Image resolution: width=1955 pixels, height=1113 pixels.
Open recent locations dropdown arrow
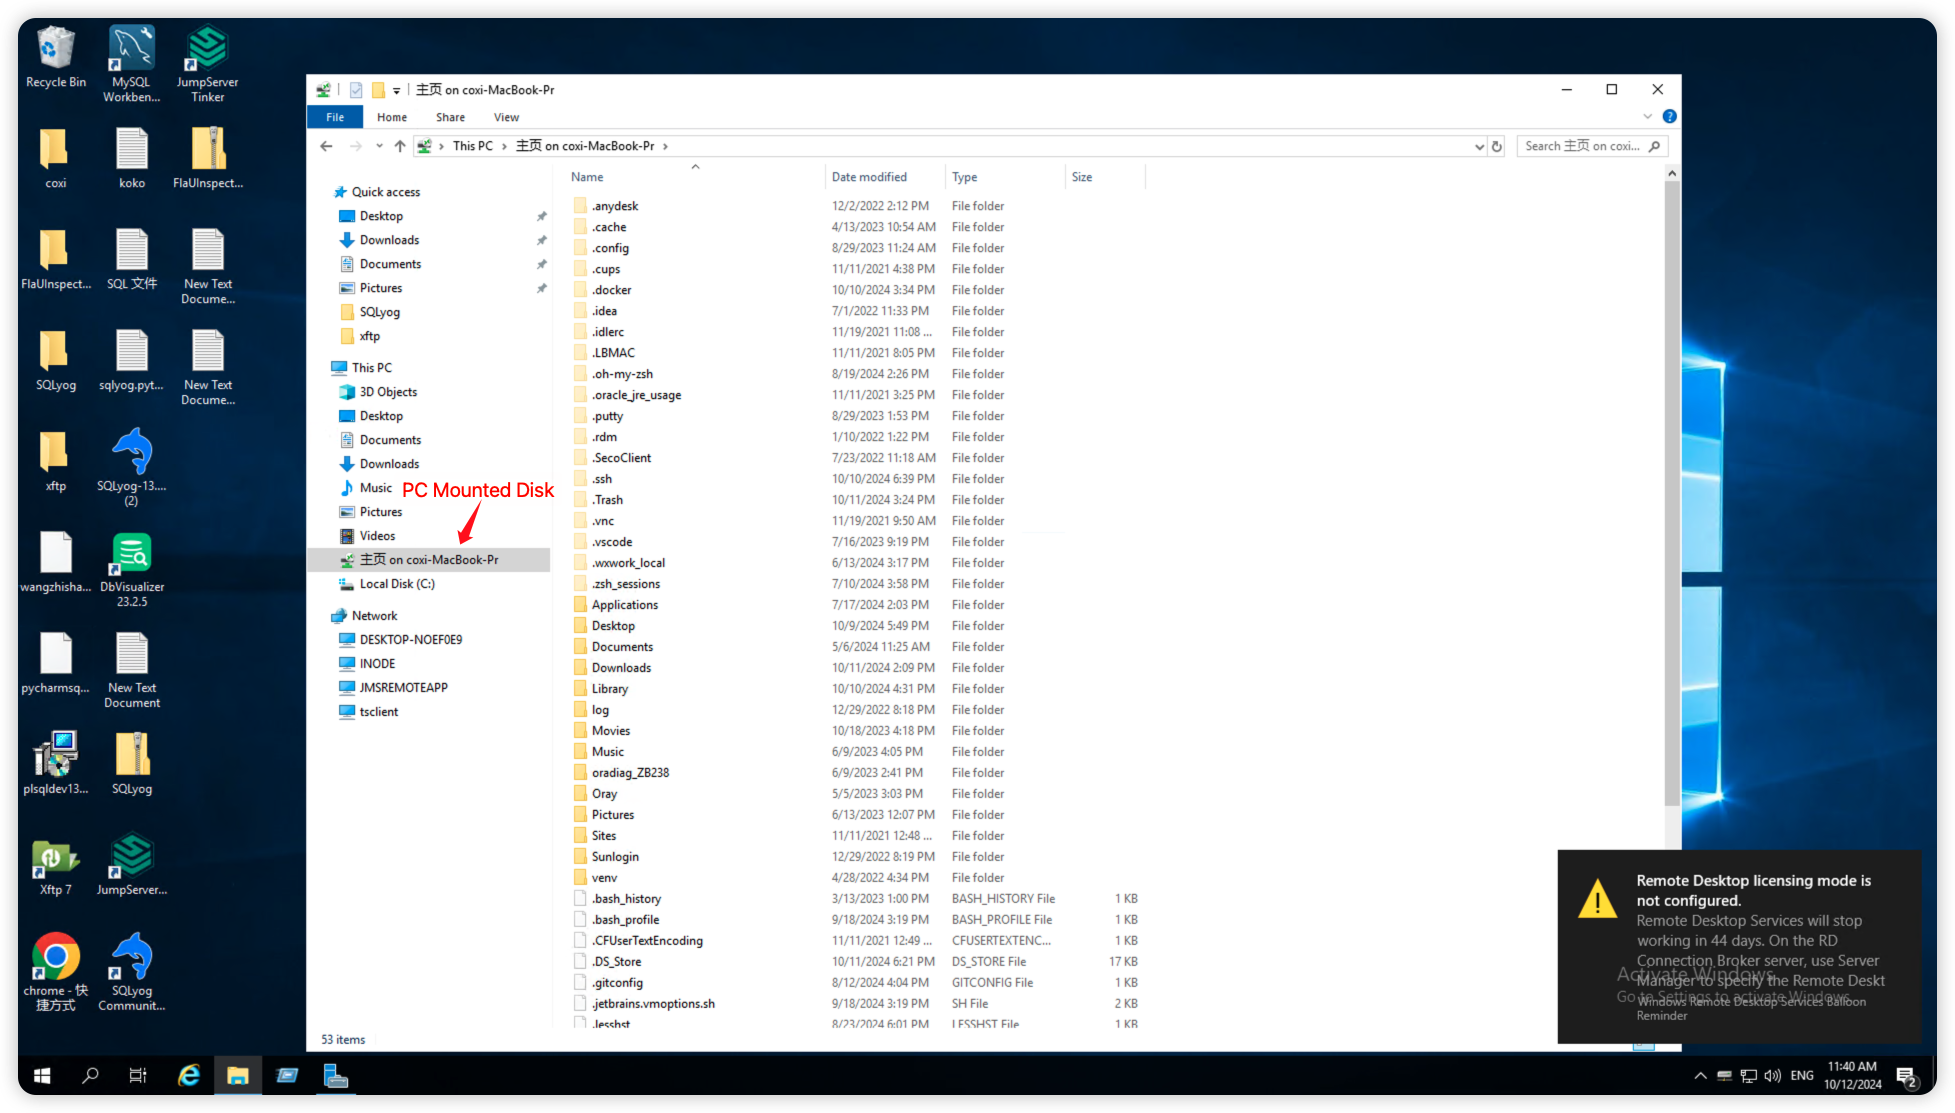tap(379, 146)
